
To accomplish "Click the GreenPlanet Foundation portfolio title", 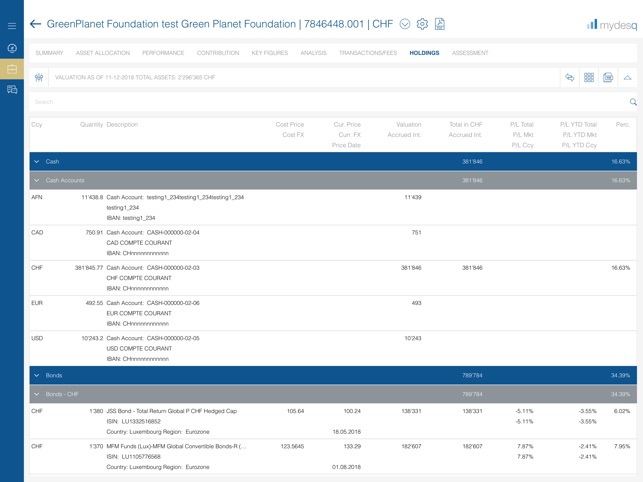I will coord(220,24).
